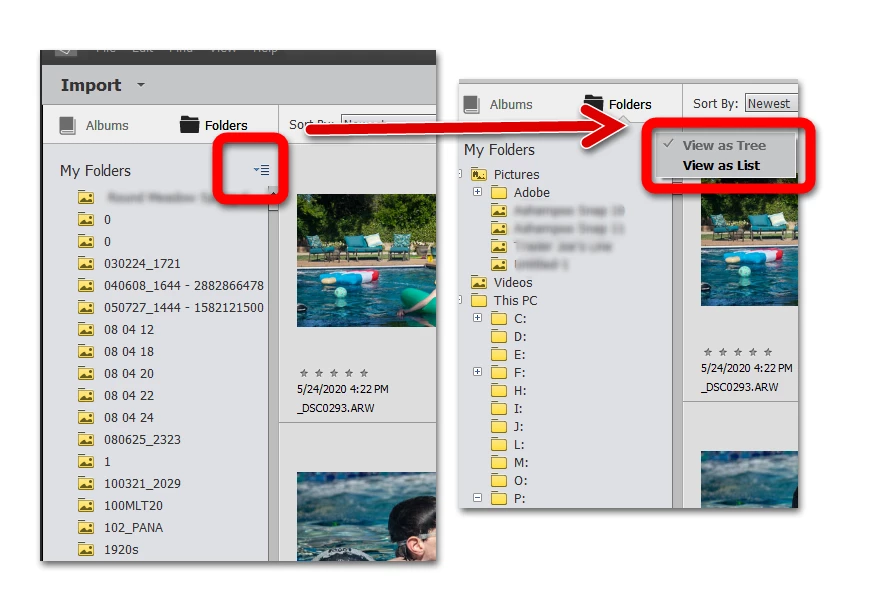Viewport: 875px width, 611px height.
Task: Collapse the P: drive node
Action: pyautogui.click(x=477, y=497)
